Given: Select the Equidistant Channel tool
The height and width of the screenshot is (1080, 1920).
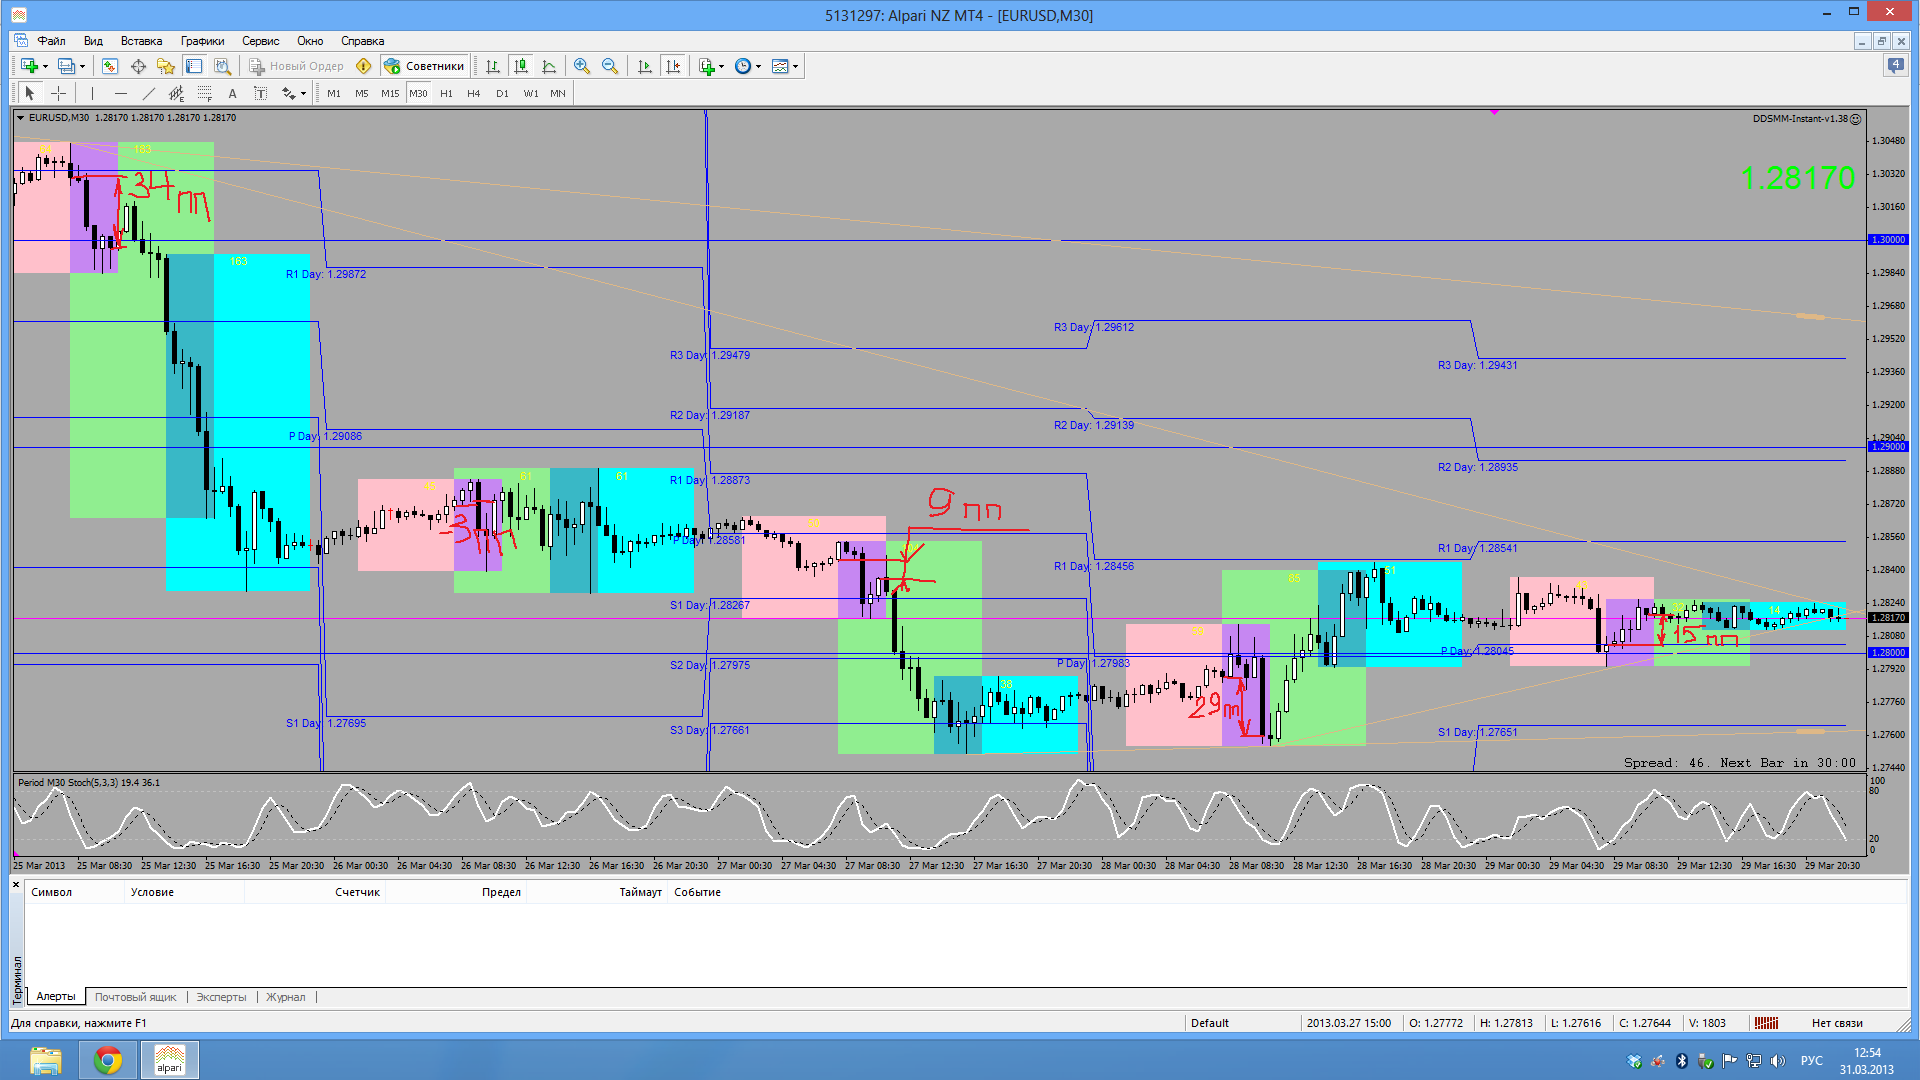Looking at the screenshot, I should (x=177, y=93).
